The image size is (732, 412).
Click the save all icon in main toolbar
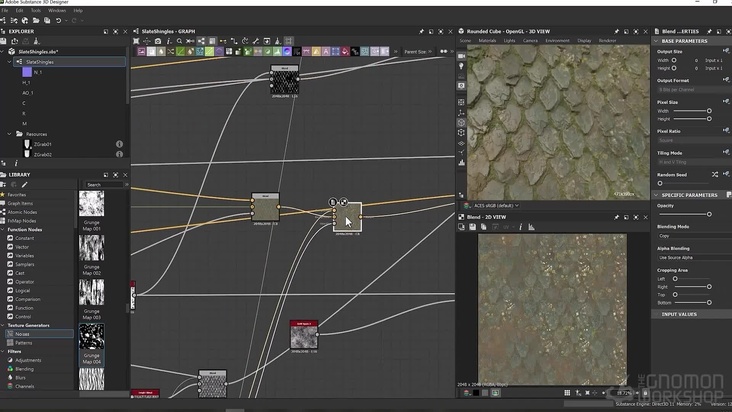click(x=47, y=21)
